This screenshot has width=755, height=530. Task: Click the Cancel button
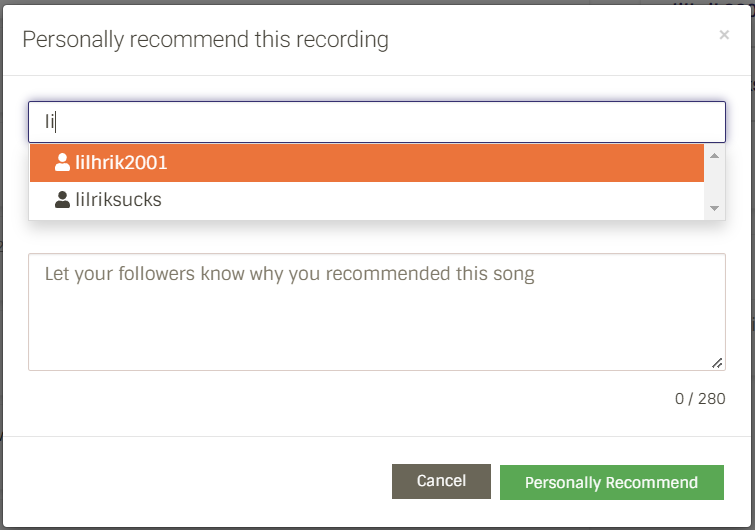coord(441,481)
